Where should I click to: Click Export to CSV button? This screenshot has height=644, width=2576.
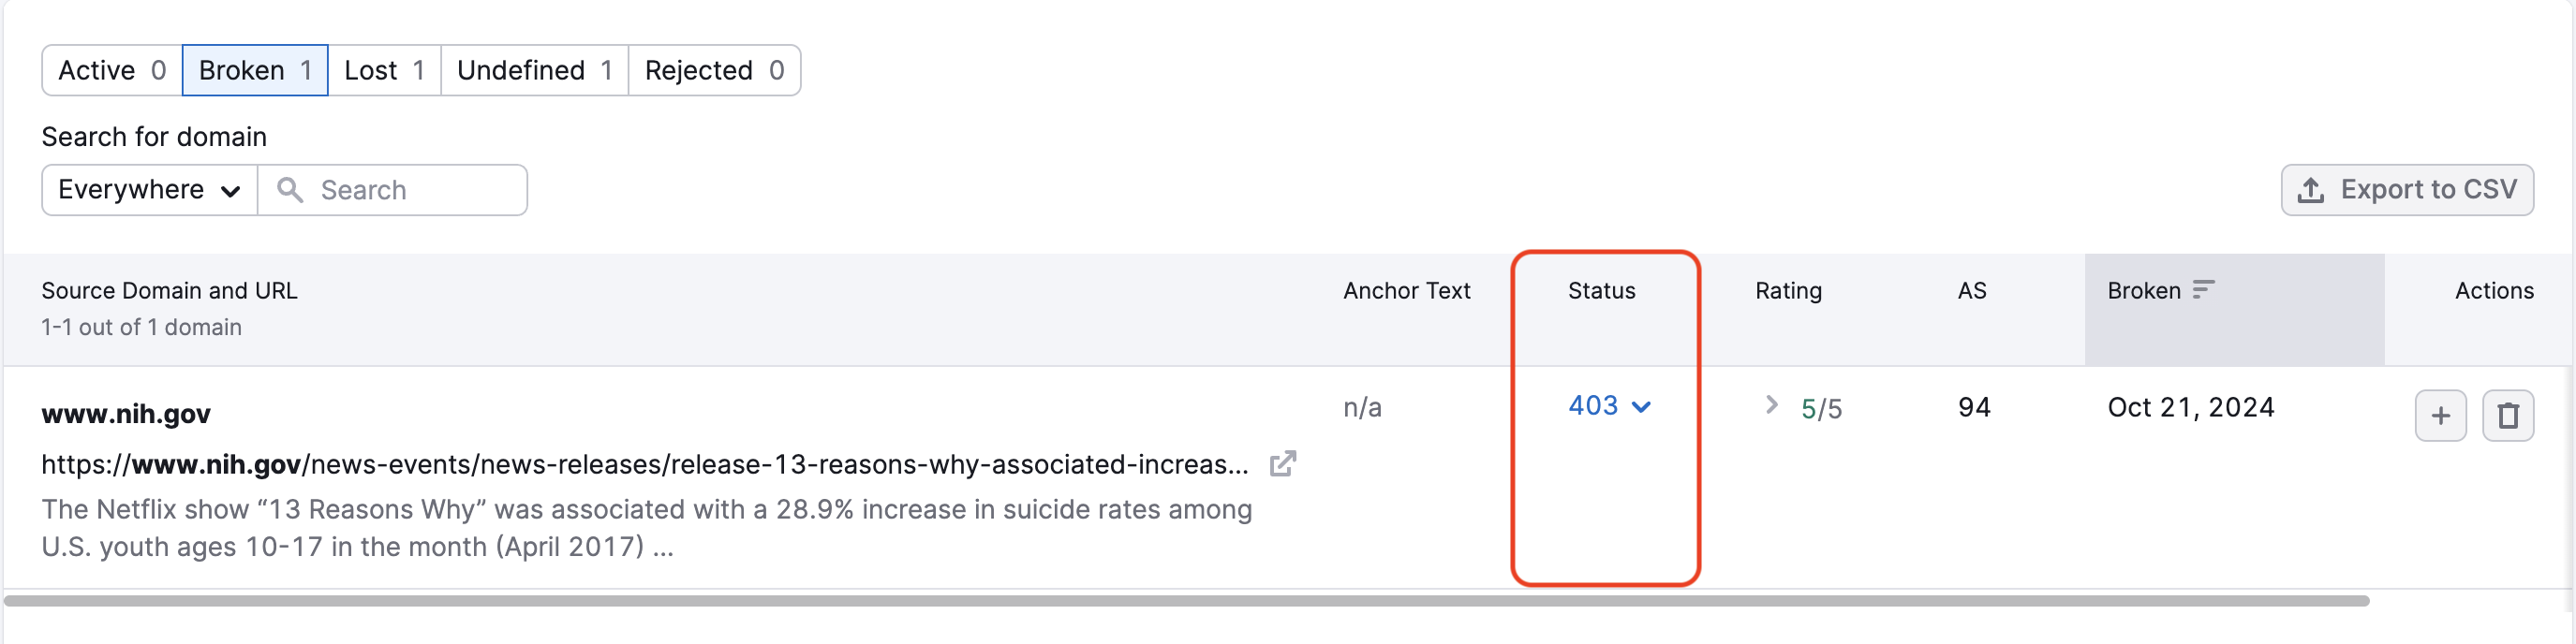pyautogui.click(x=2406, y=190)
